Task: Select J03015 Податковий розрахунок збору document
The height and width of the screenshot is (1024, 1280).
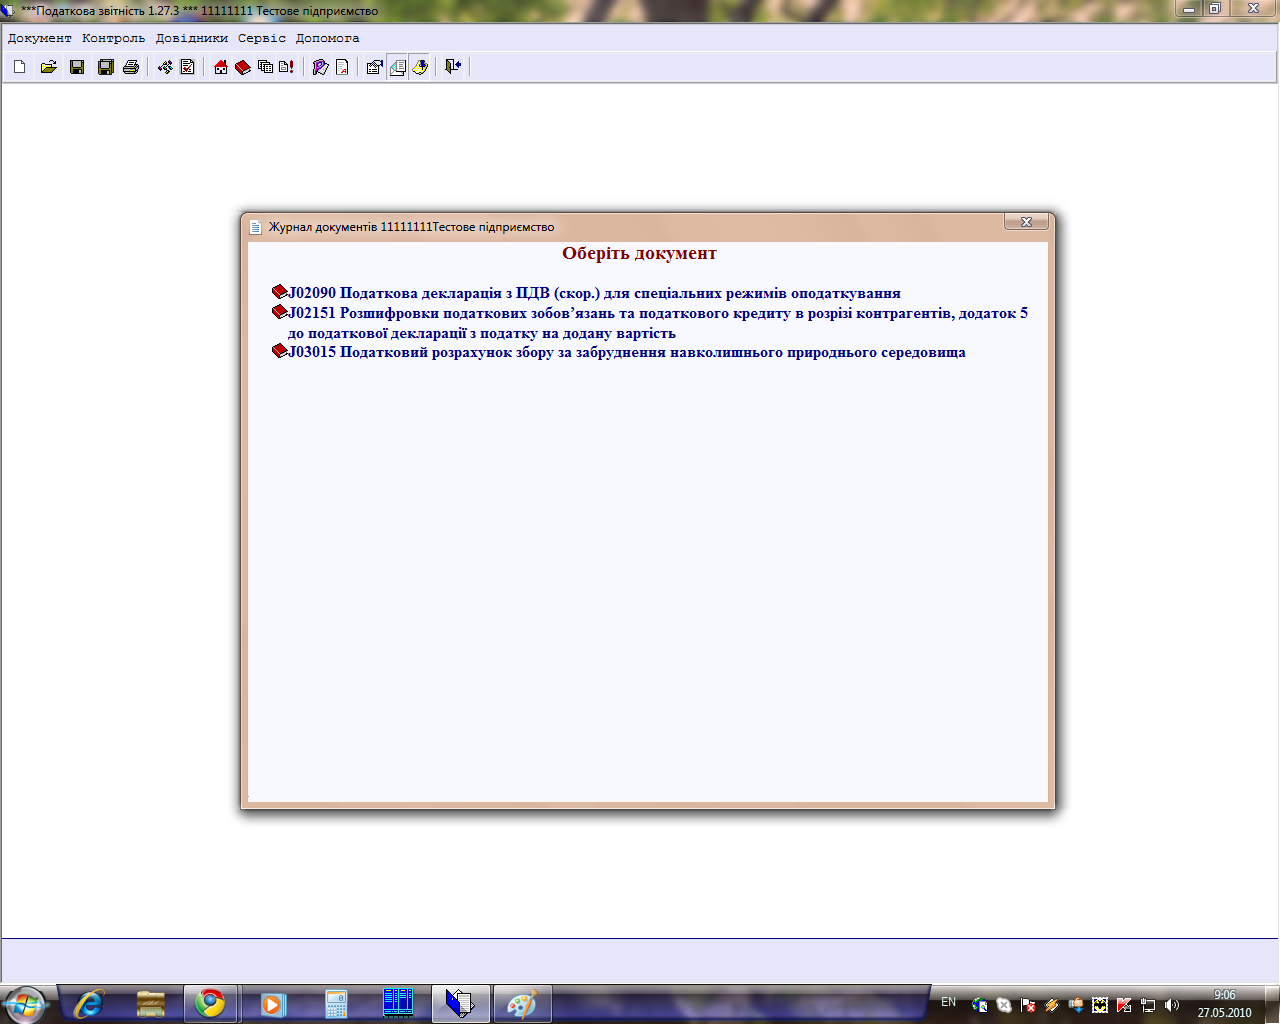Action: tap(626, 352)
